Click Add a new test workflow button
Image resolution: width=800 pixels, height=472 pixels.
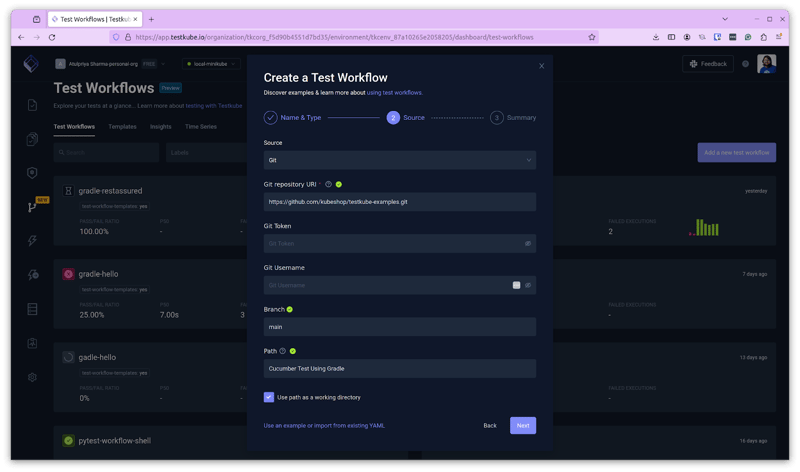click(737, 153)
